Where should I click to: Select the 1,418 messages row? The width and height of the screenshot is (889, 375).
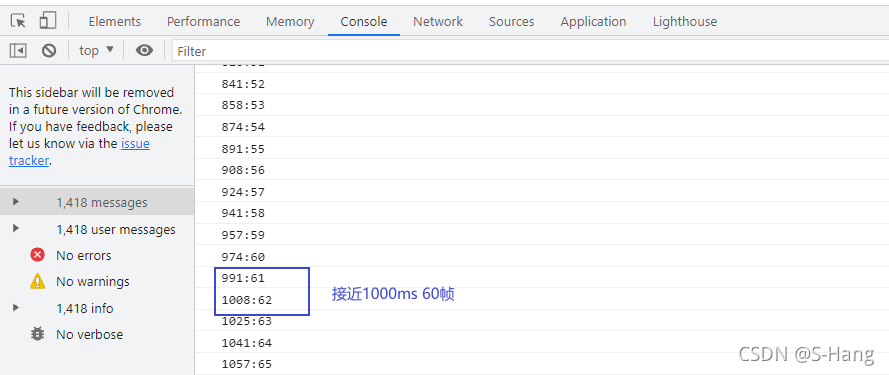[x=97, y=203]
